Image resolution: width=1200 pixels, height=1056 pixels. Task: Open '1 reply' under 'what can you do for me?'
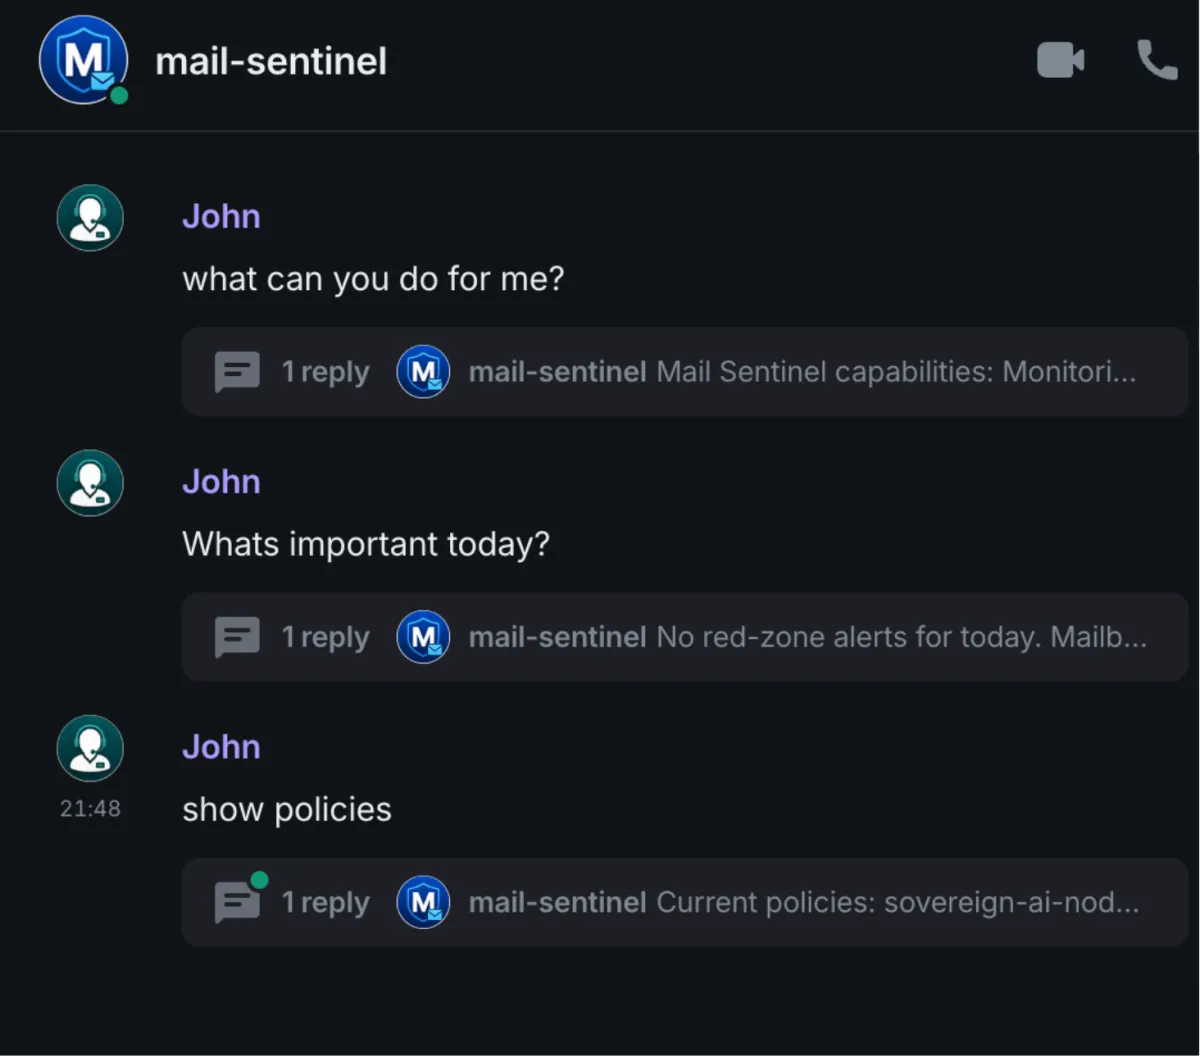tap(325, 372)
